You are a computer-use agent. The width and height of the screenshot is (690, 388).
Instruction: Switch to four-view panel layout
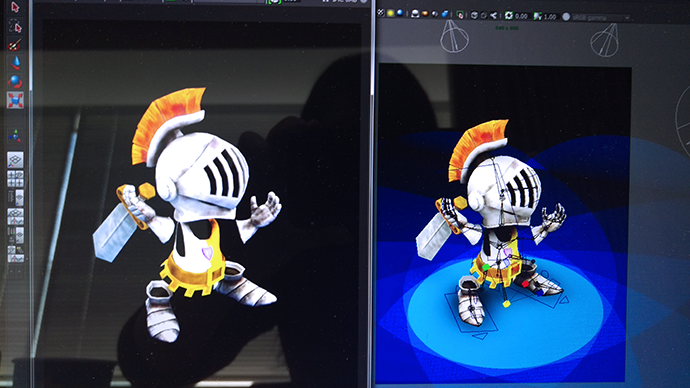15,179
